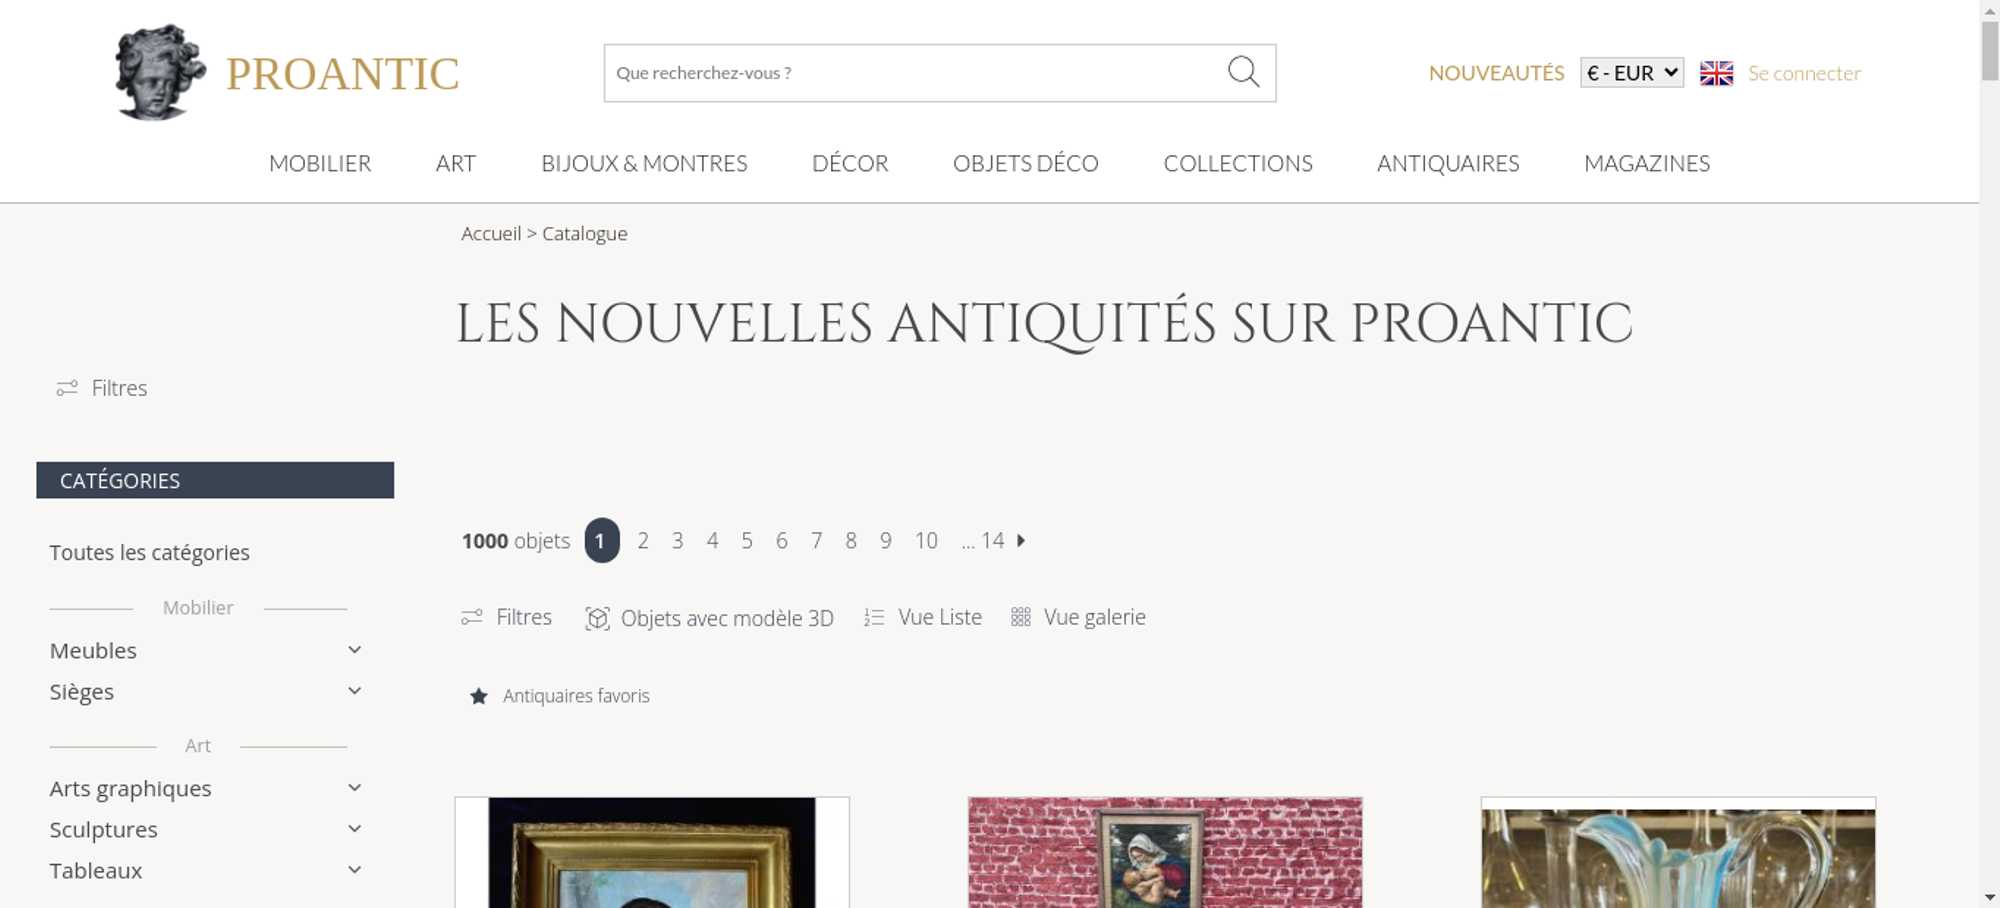Open the BIJOUX & MONTRES menu
The height and width of the screenshot is (908, 2000).
644,163
